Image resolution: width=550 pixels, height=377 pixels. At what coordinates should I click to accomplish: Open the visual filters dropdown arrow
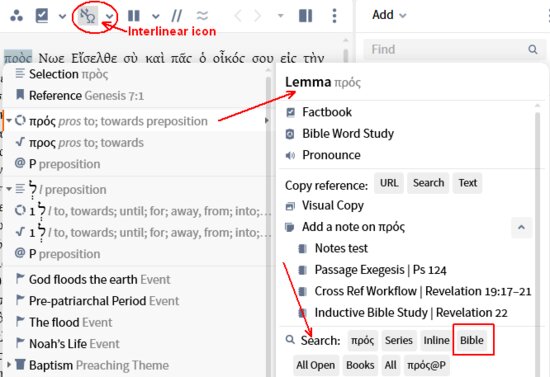62,16
